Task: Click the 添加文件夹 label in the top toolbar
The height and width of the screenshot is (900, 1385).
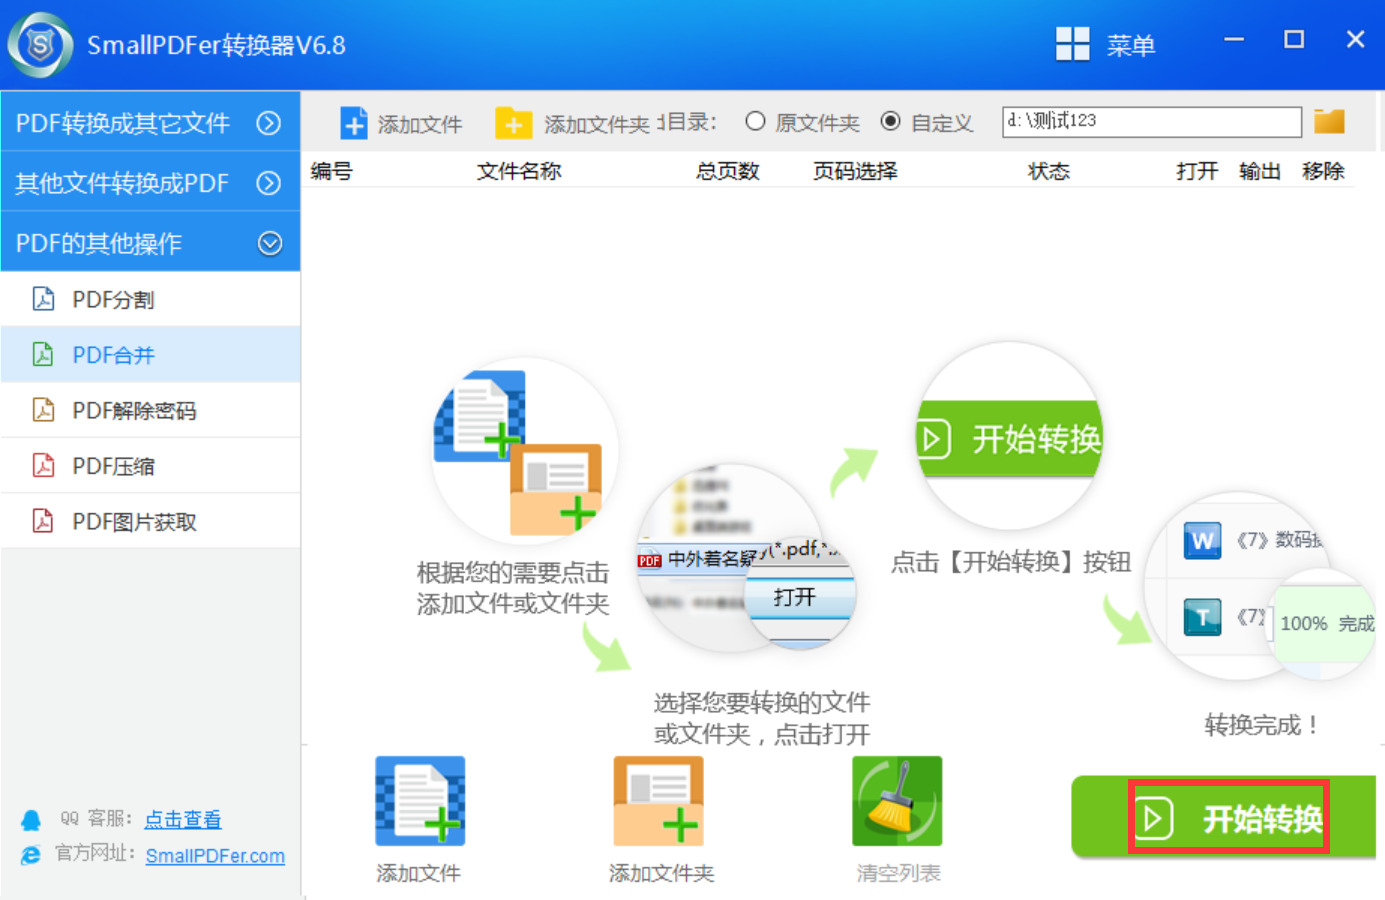Action: (x=597, y=124)
